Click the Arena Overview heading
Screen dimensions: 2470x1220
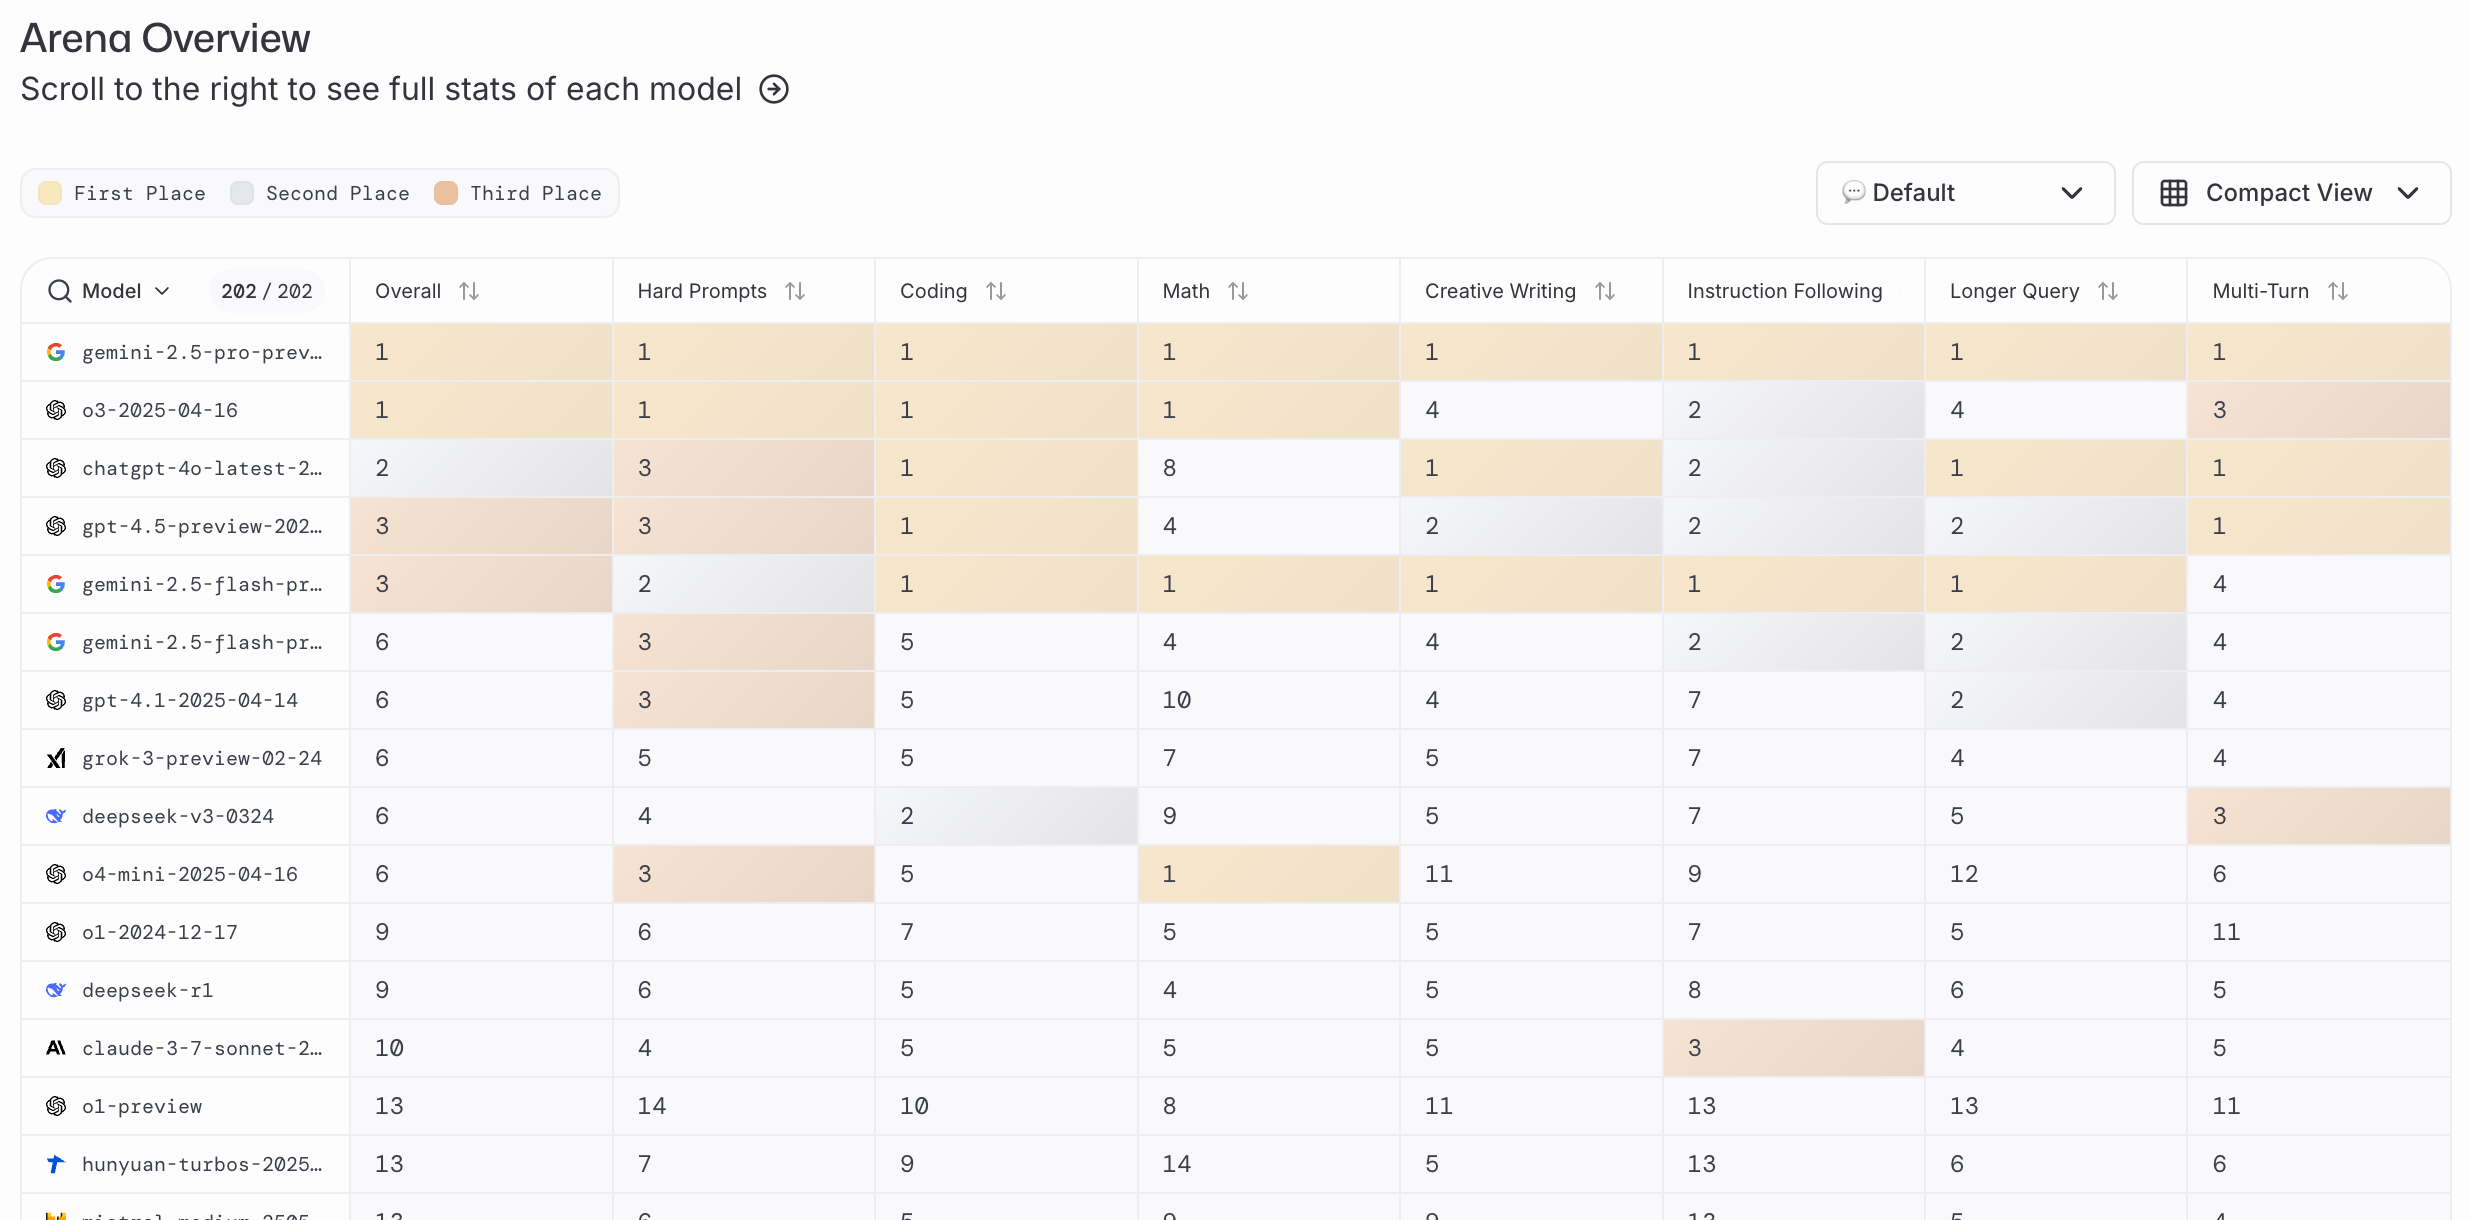(x=165, y=38)
